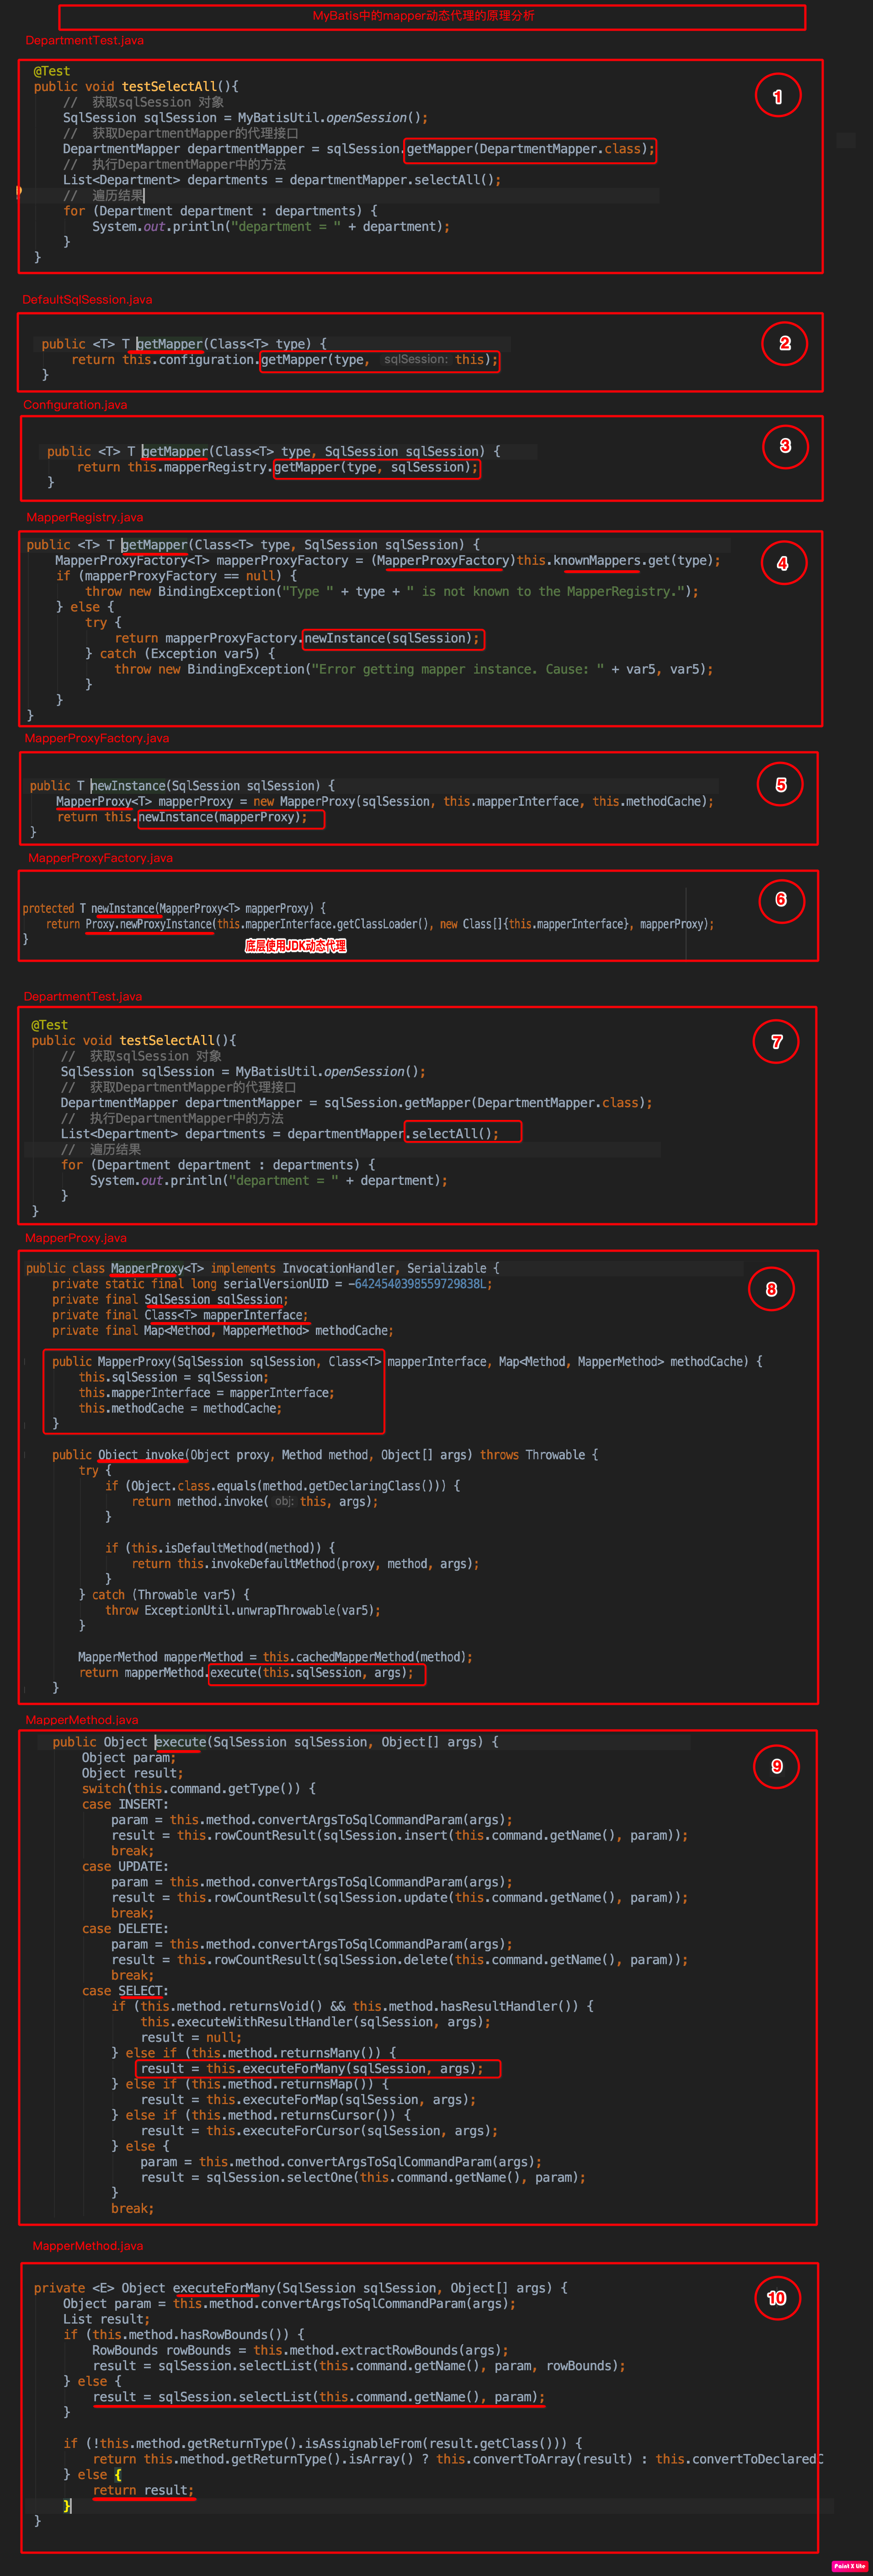Click the throw ExceptionUtil.unwrapThrowable(var5) line
The image size is (873, 2576).
tap(243, 1610)
